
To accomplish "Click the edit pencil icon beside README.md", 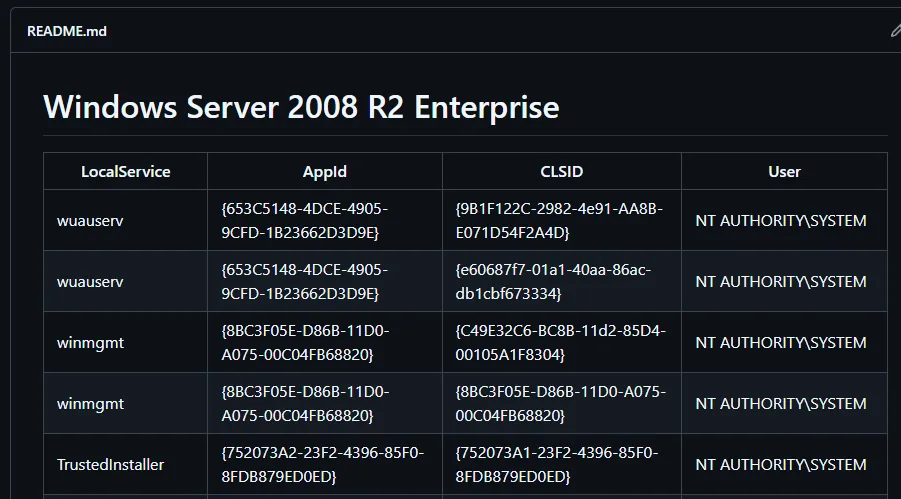I will (x=895, y=31).
